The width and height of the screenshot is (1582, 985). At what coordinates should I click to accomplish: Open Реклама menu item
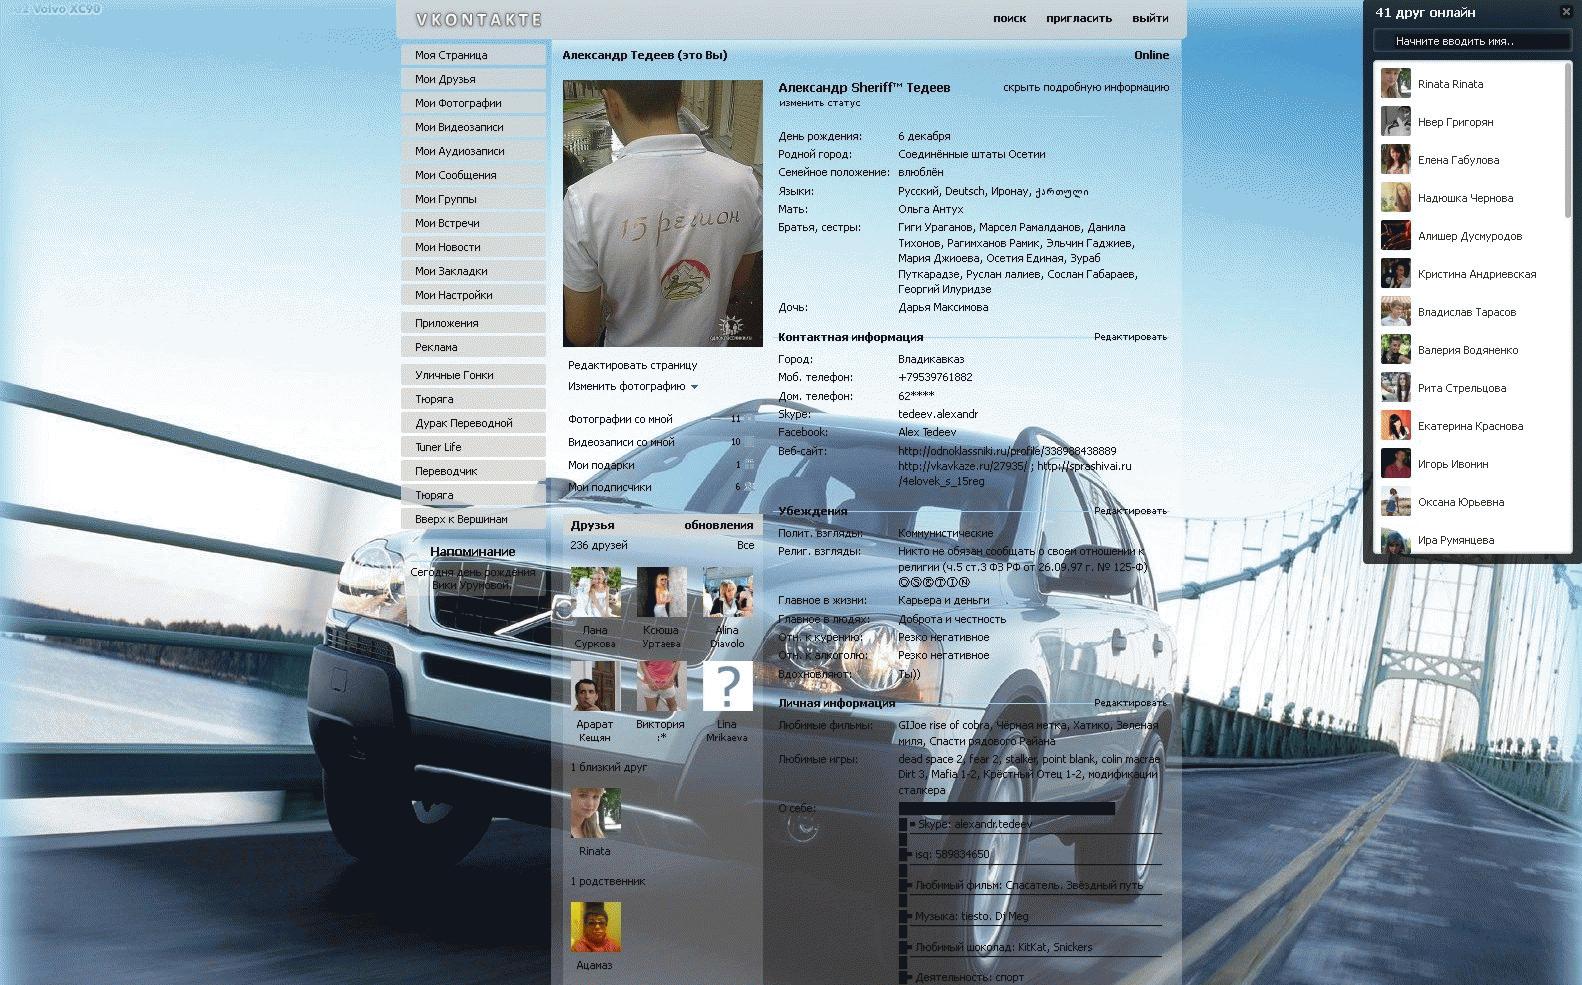pyautogui.click(x=473, y=347)
